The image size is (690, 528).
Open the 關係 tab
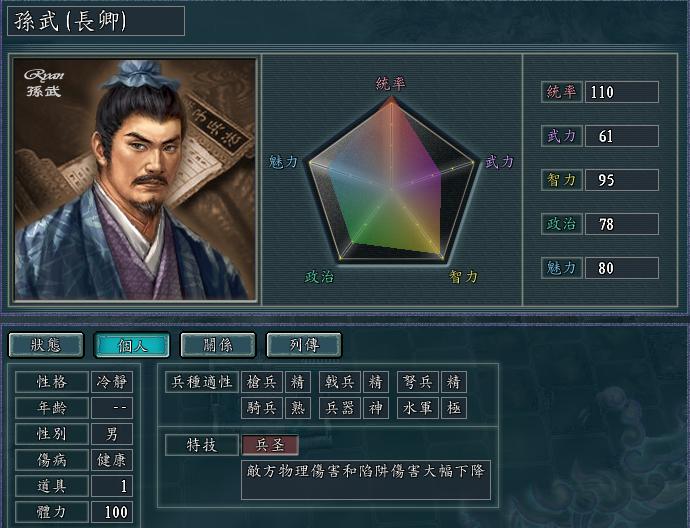[x=218, y=345]
